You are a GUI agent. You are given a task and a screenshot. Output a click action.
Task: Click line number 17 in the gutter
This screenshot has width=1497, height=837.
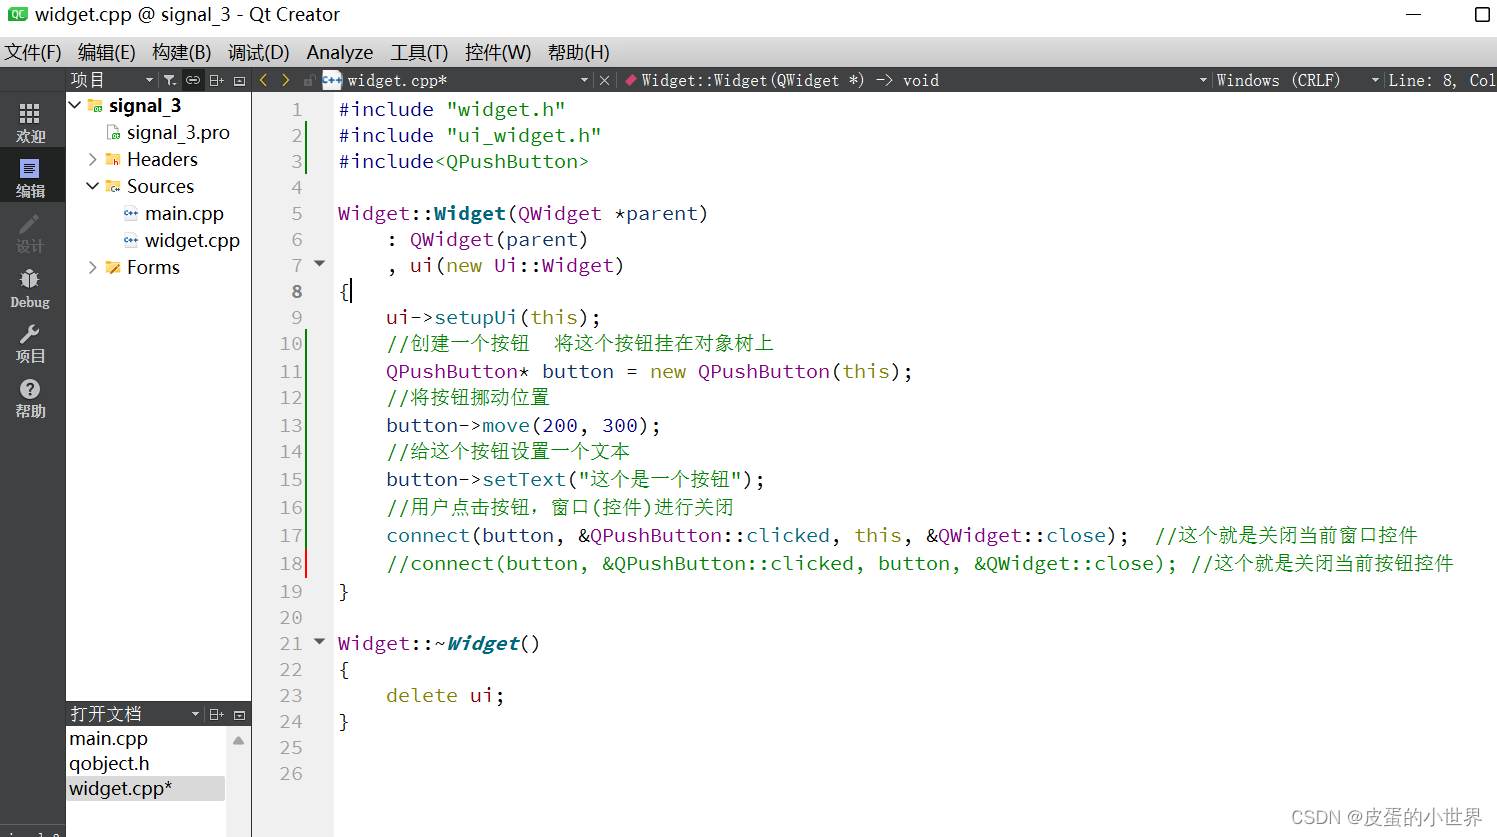[x=291, y=535]
